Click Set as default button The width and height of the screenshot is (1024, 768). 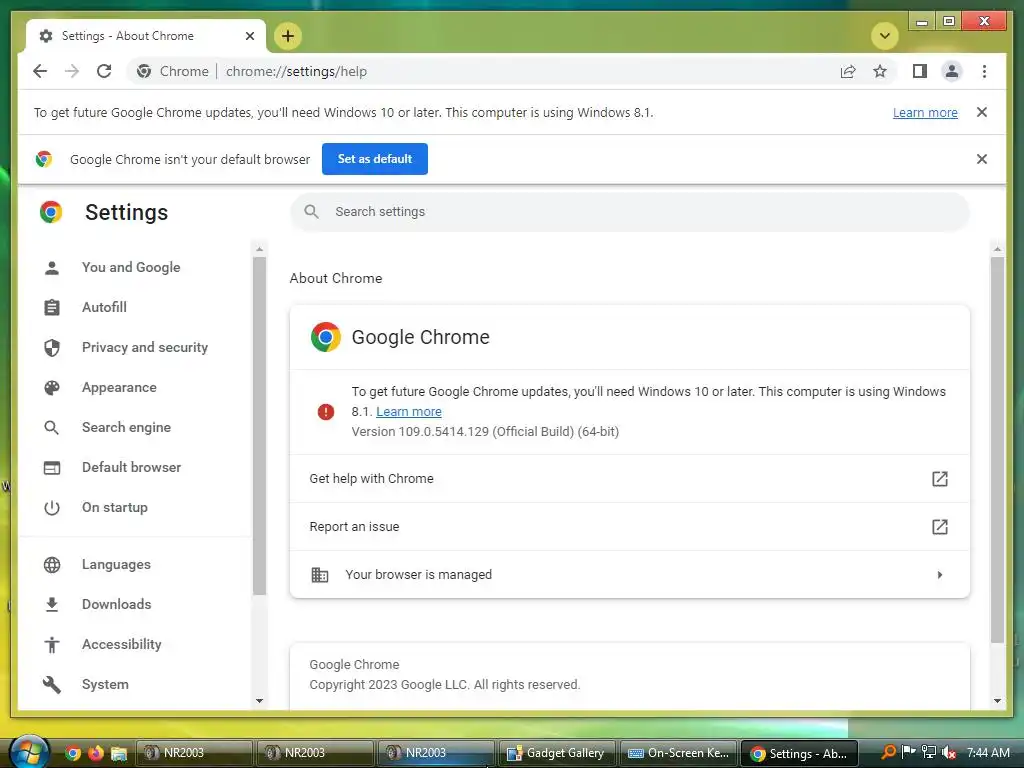tap(375, 159)
